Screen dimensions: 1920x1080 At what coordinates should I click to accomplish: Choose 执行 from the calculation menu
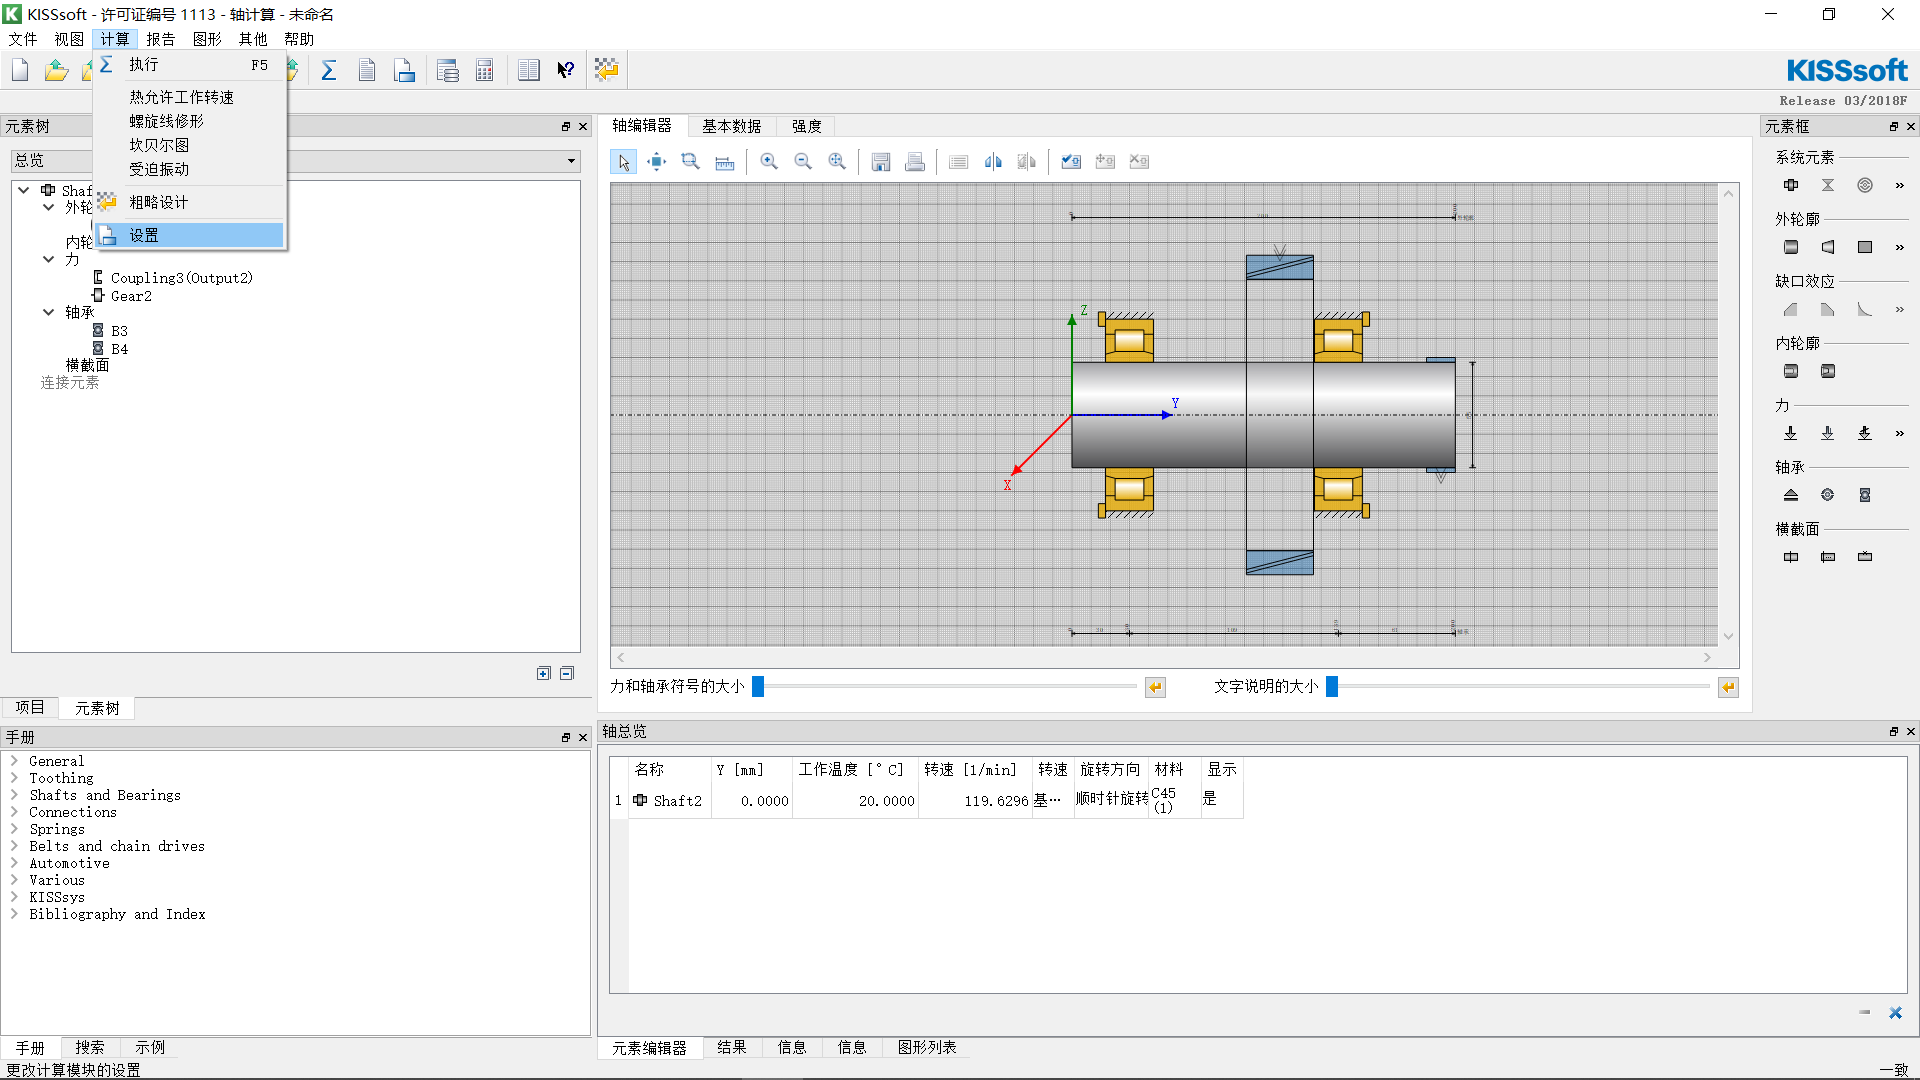tap(190, 64)
